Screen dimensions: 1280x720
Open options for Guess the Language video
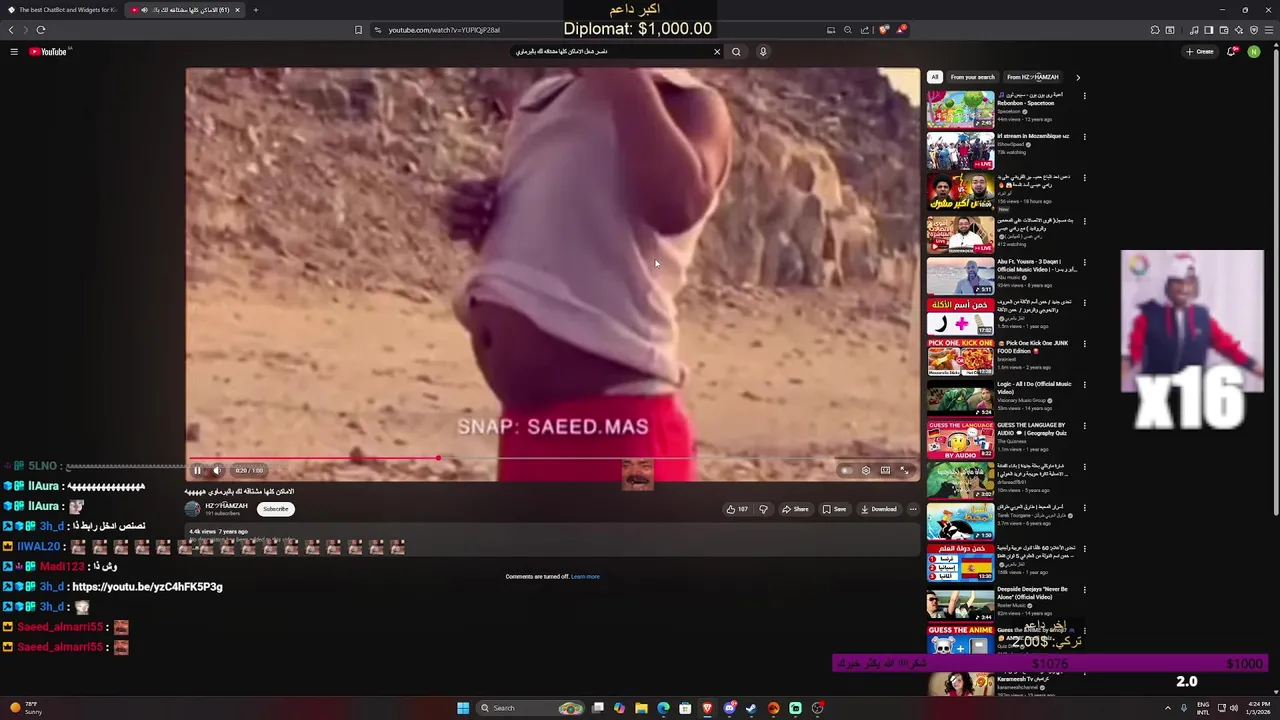point(1084,425)
